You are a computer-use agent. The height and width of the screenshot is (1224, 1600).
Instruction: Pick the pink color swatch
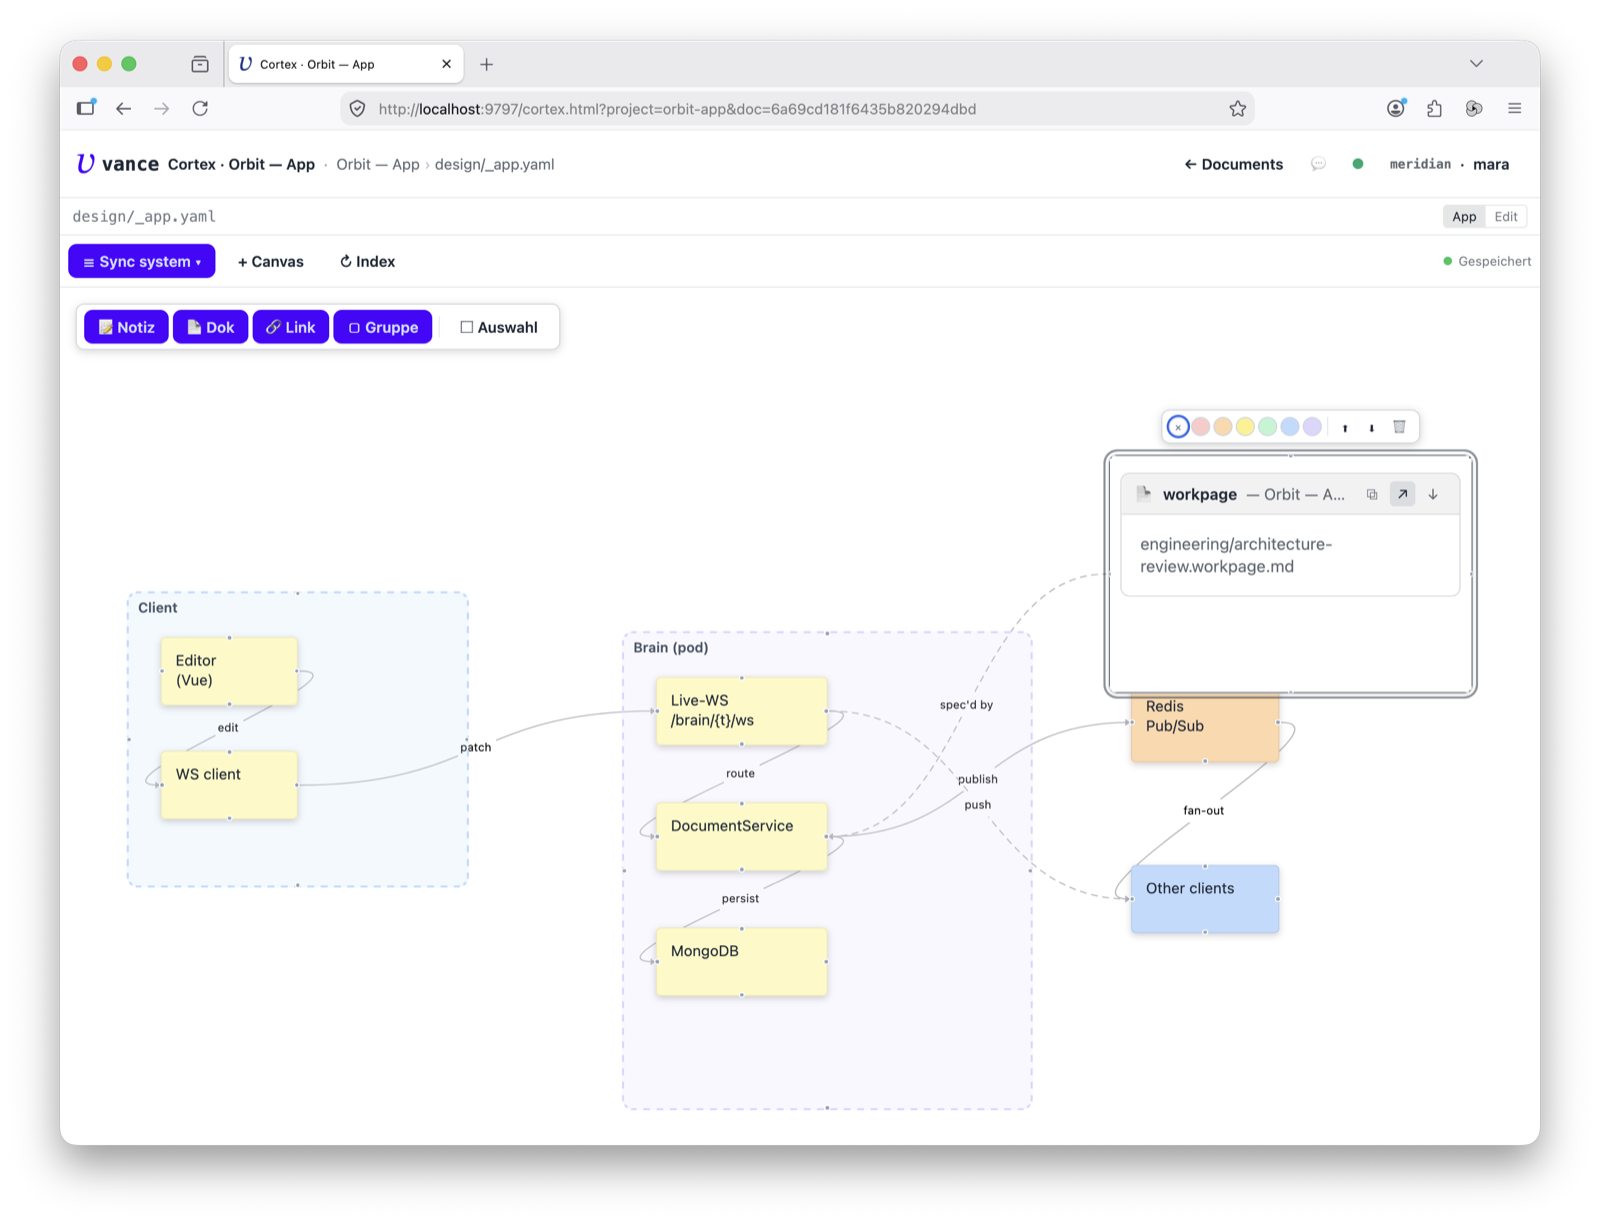[x=1201, y=427]
